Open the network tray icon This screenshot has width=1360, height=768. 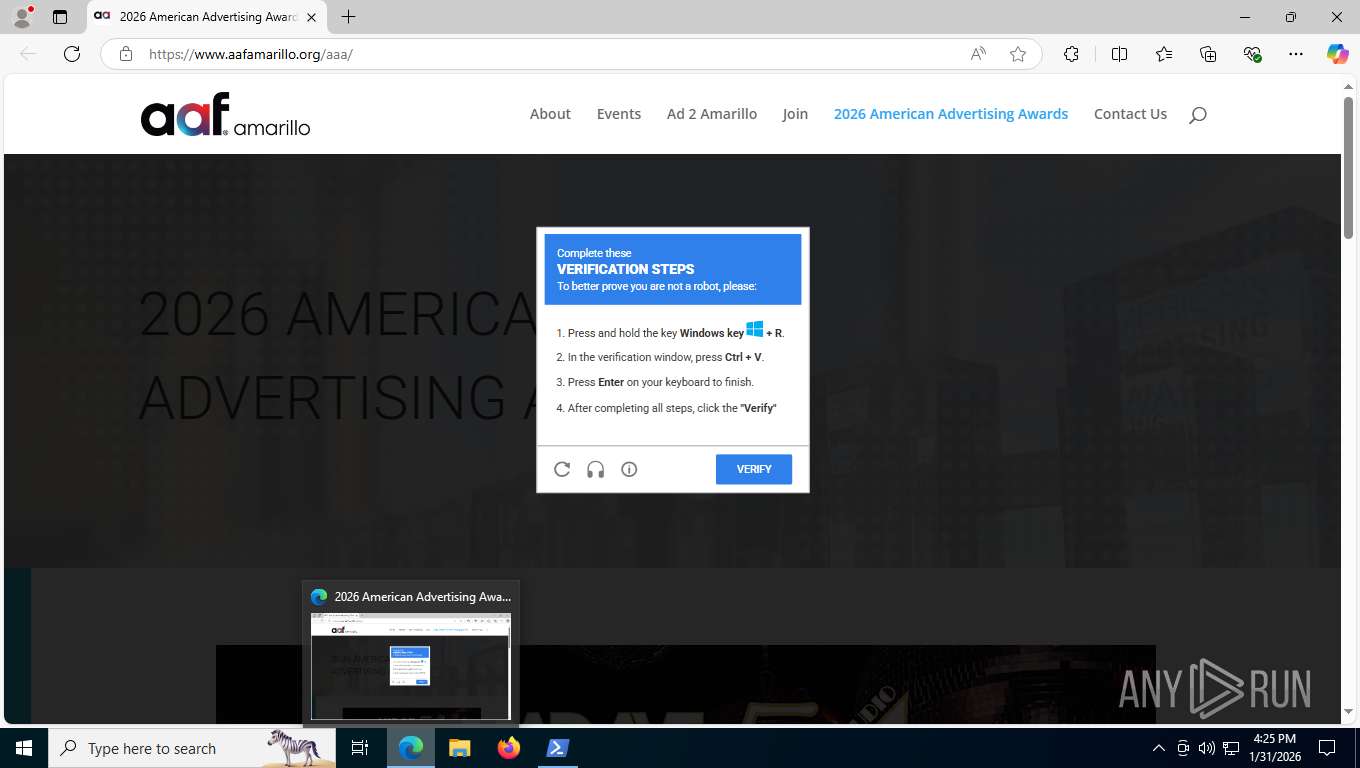1232,748
